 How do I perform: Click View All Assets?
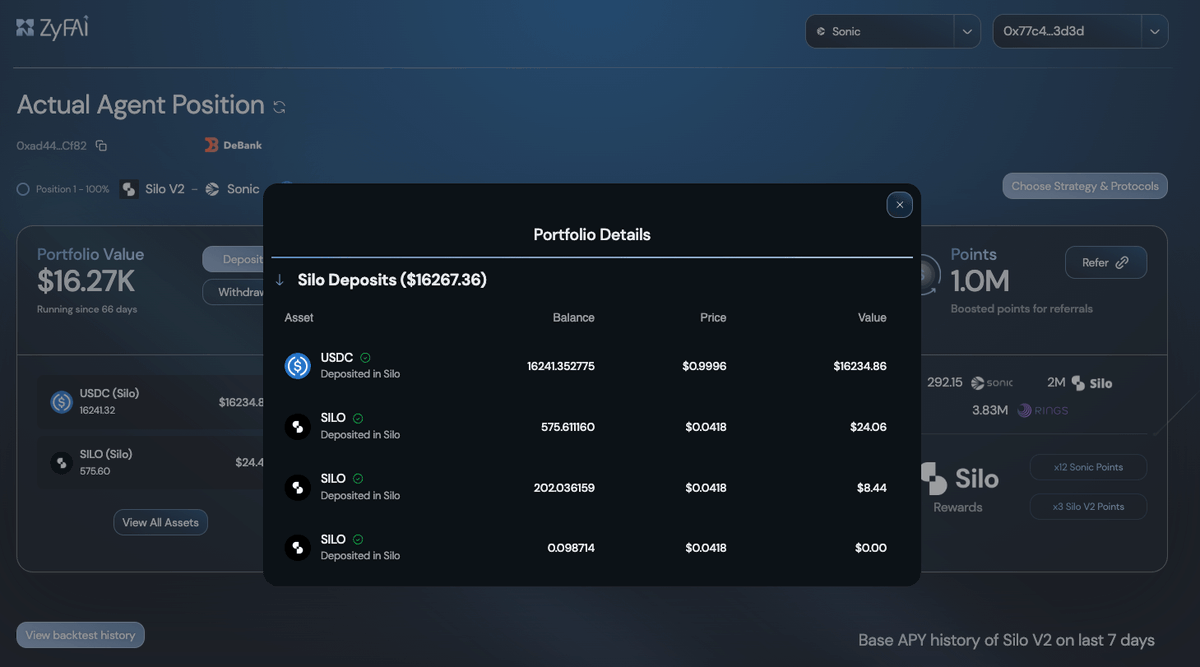click(x=160, y=522)
